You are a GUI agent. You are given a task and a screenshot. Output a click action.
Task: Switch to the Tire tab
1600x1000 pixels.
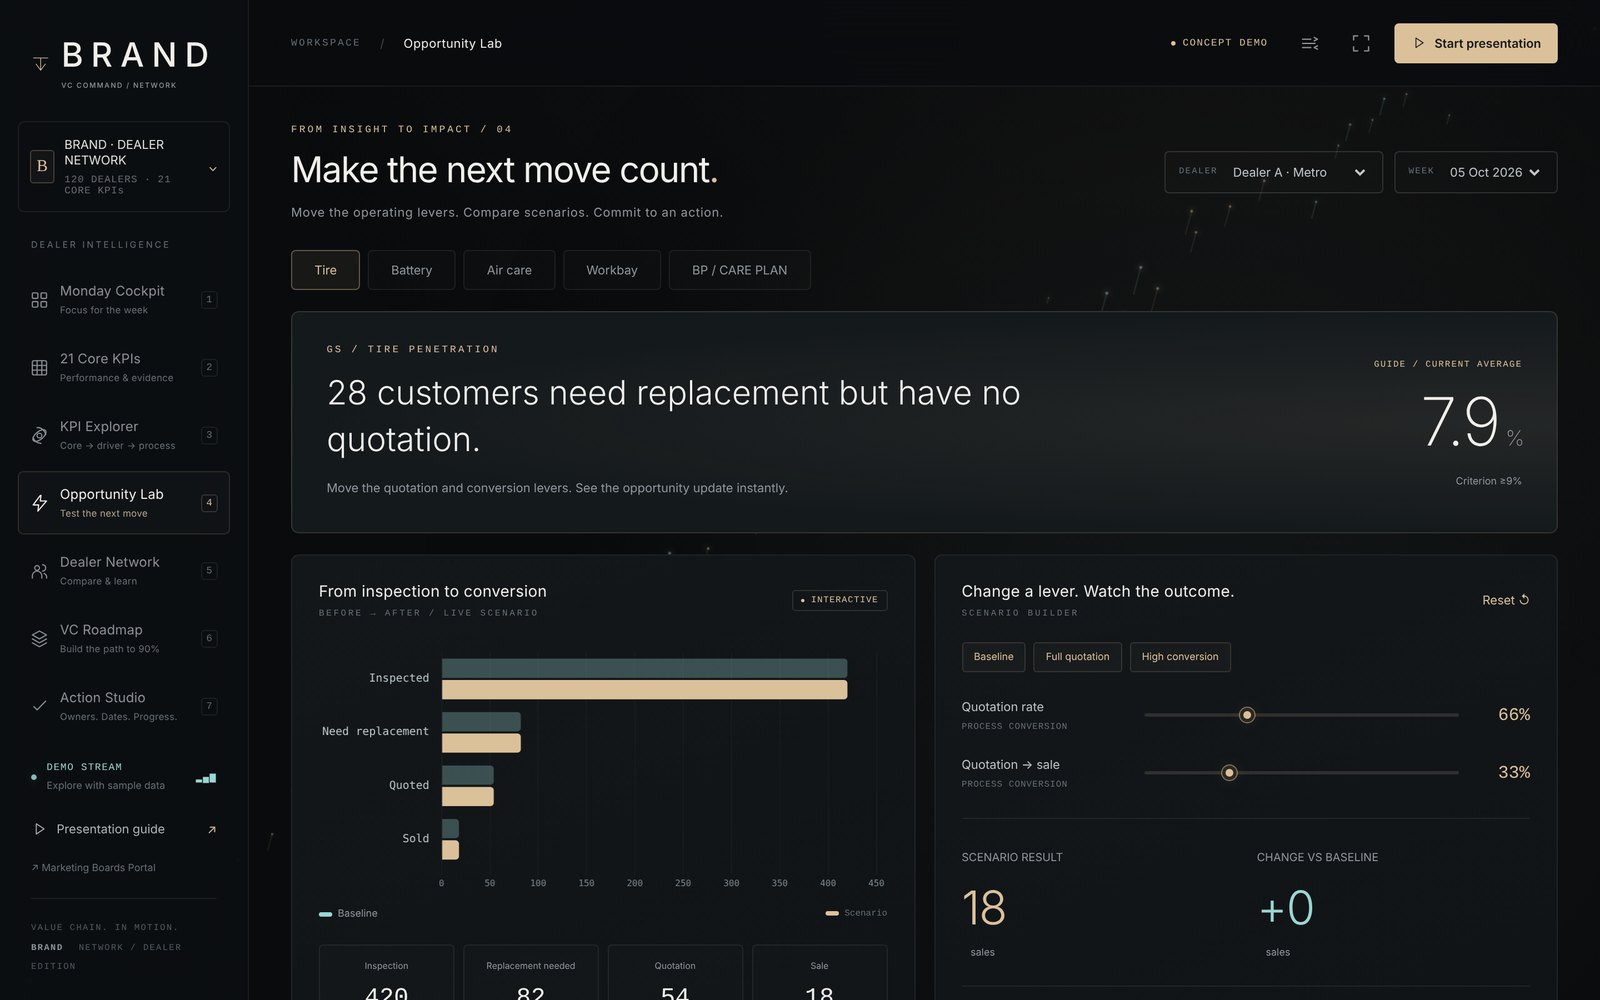(x=325, y=270)
